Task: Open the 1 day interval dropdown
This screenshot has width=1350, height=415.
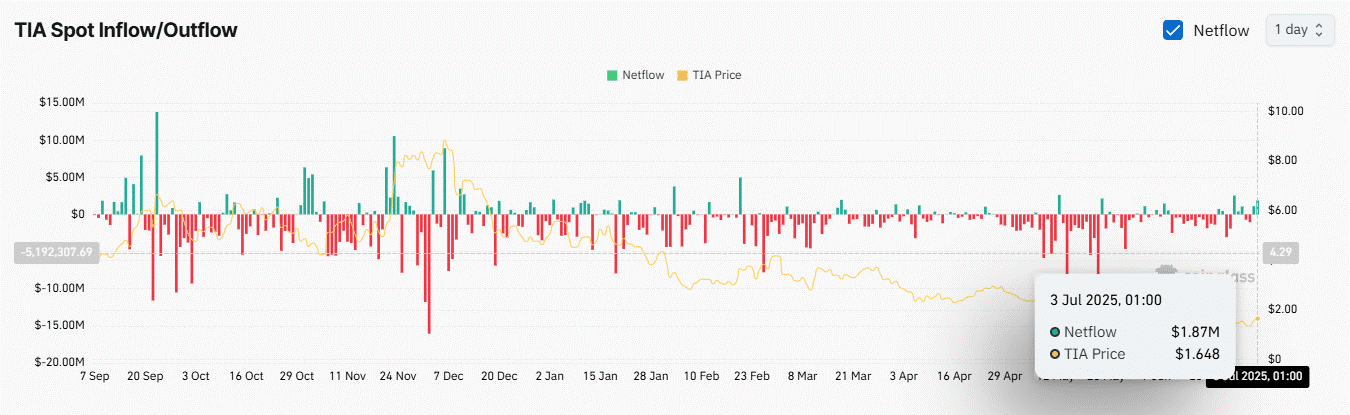Action: click(1299, 30)
